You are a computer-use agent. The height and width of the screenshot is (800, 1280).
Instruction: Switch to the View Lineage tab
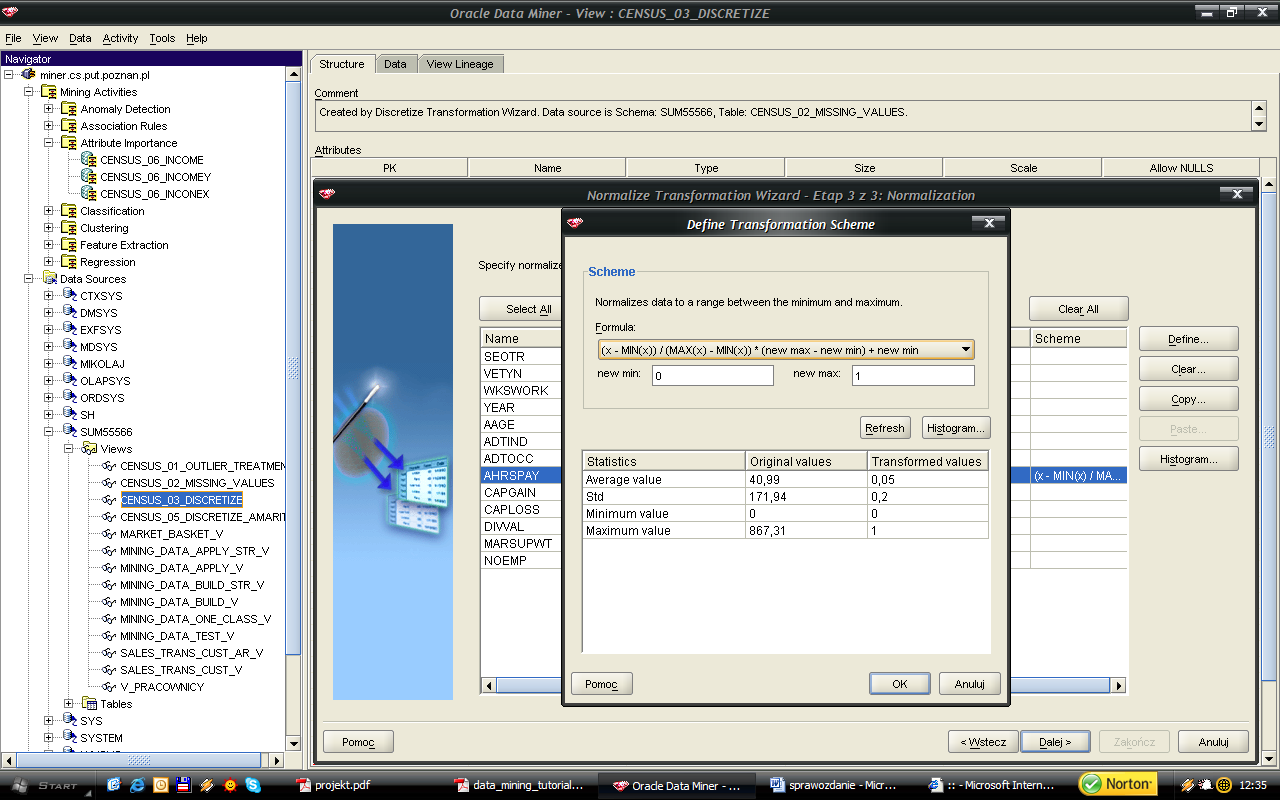click(x=460, y=64)
